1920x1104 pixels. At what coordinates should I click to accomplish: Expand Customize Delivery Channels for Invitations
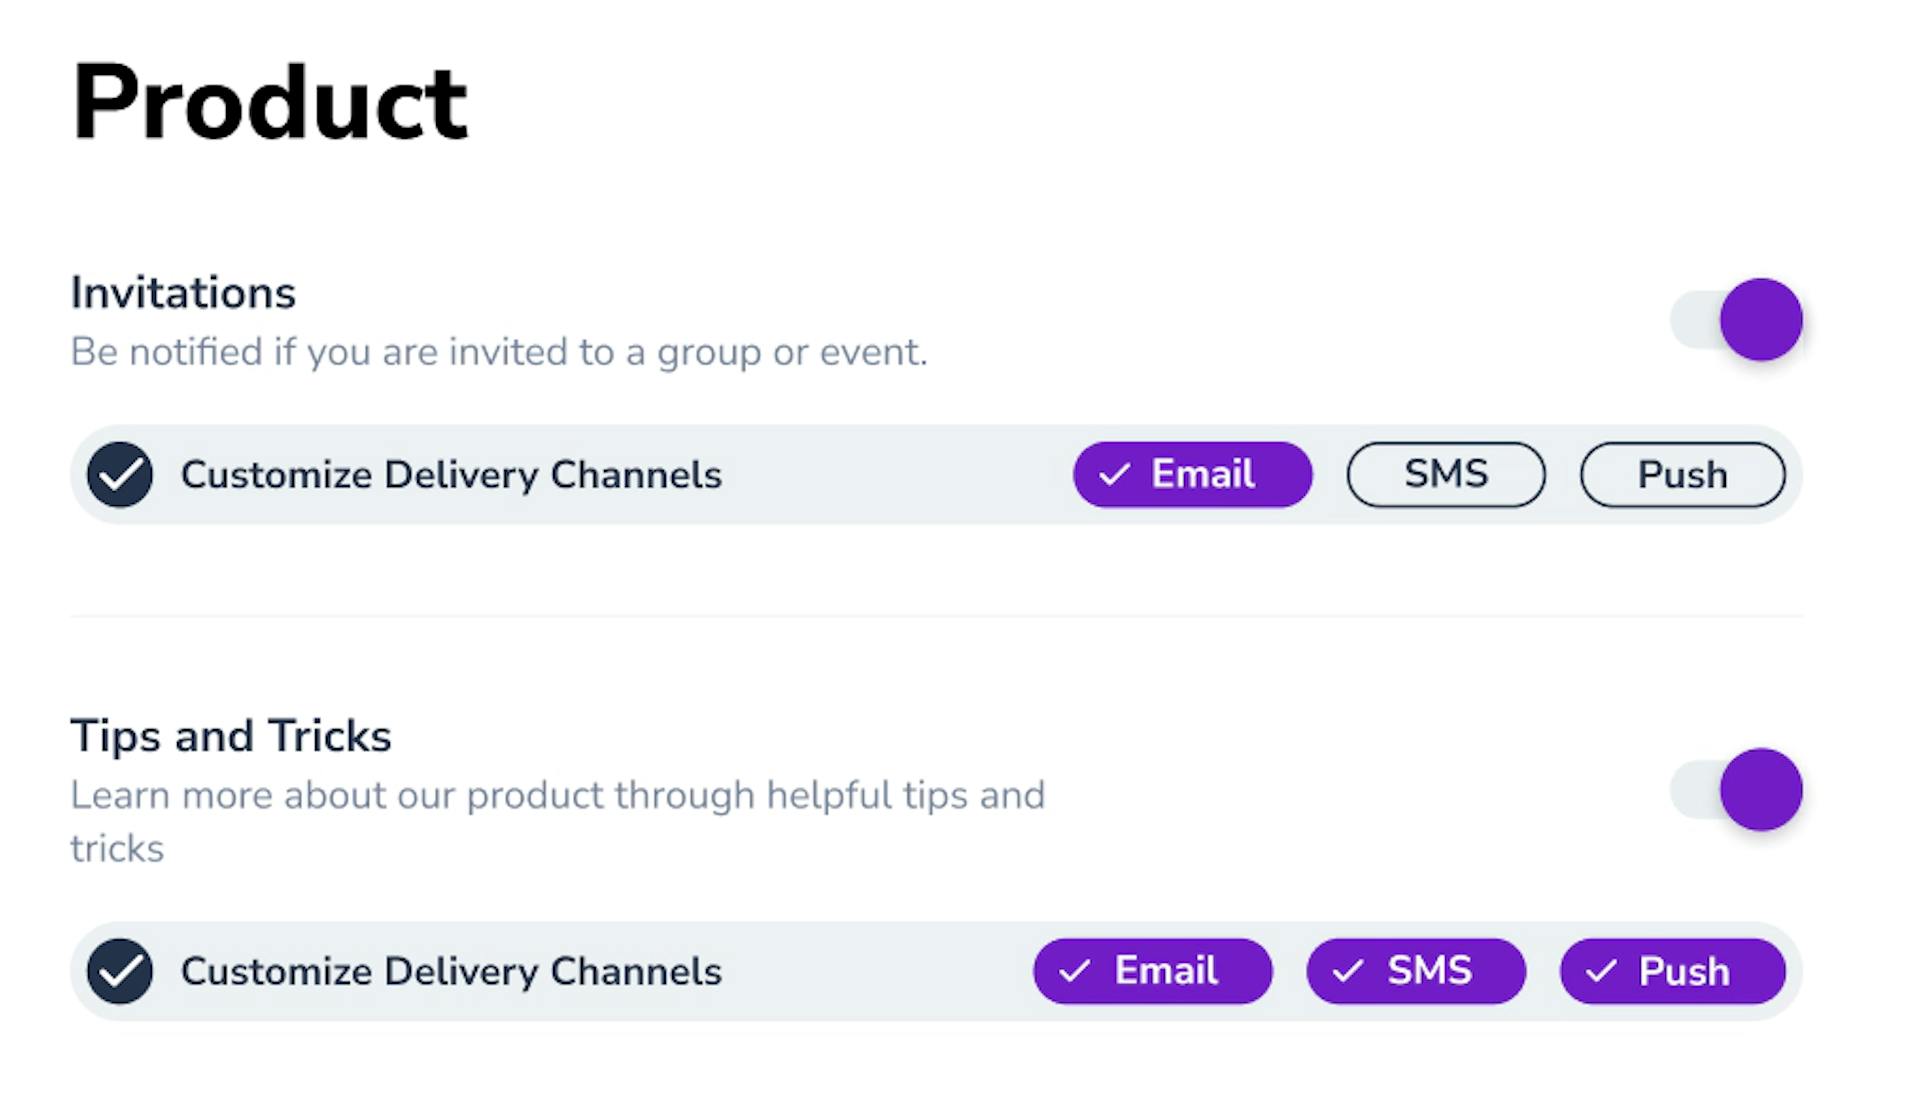click(x=450, y=474)
